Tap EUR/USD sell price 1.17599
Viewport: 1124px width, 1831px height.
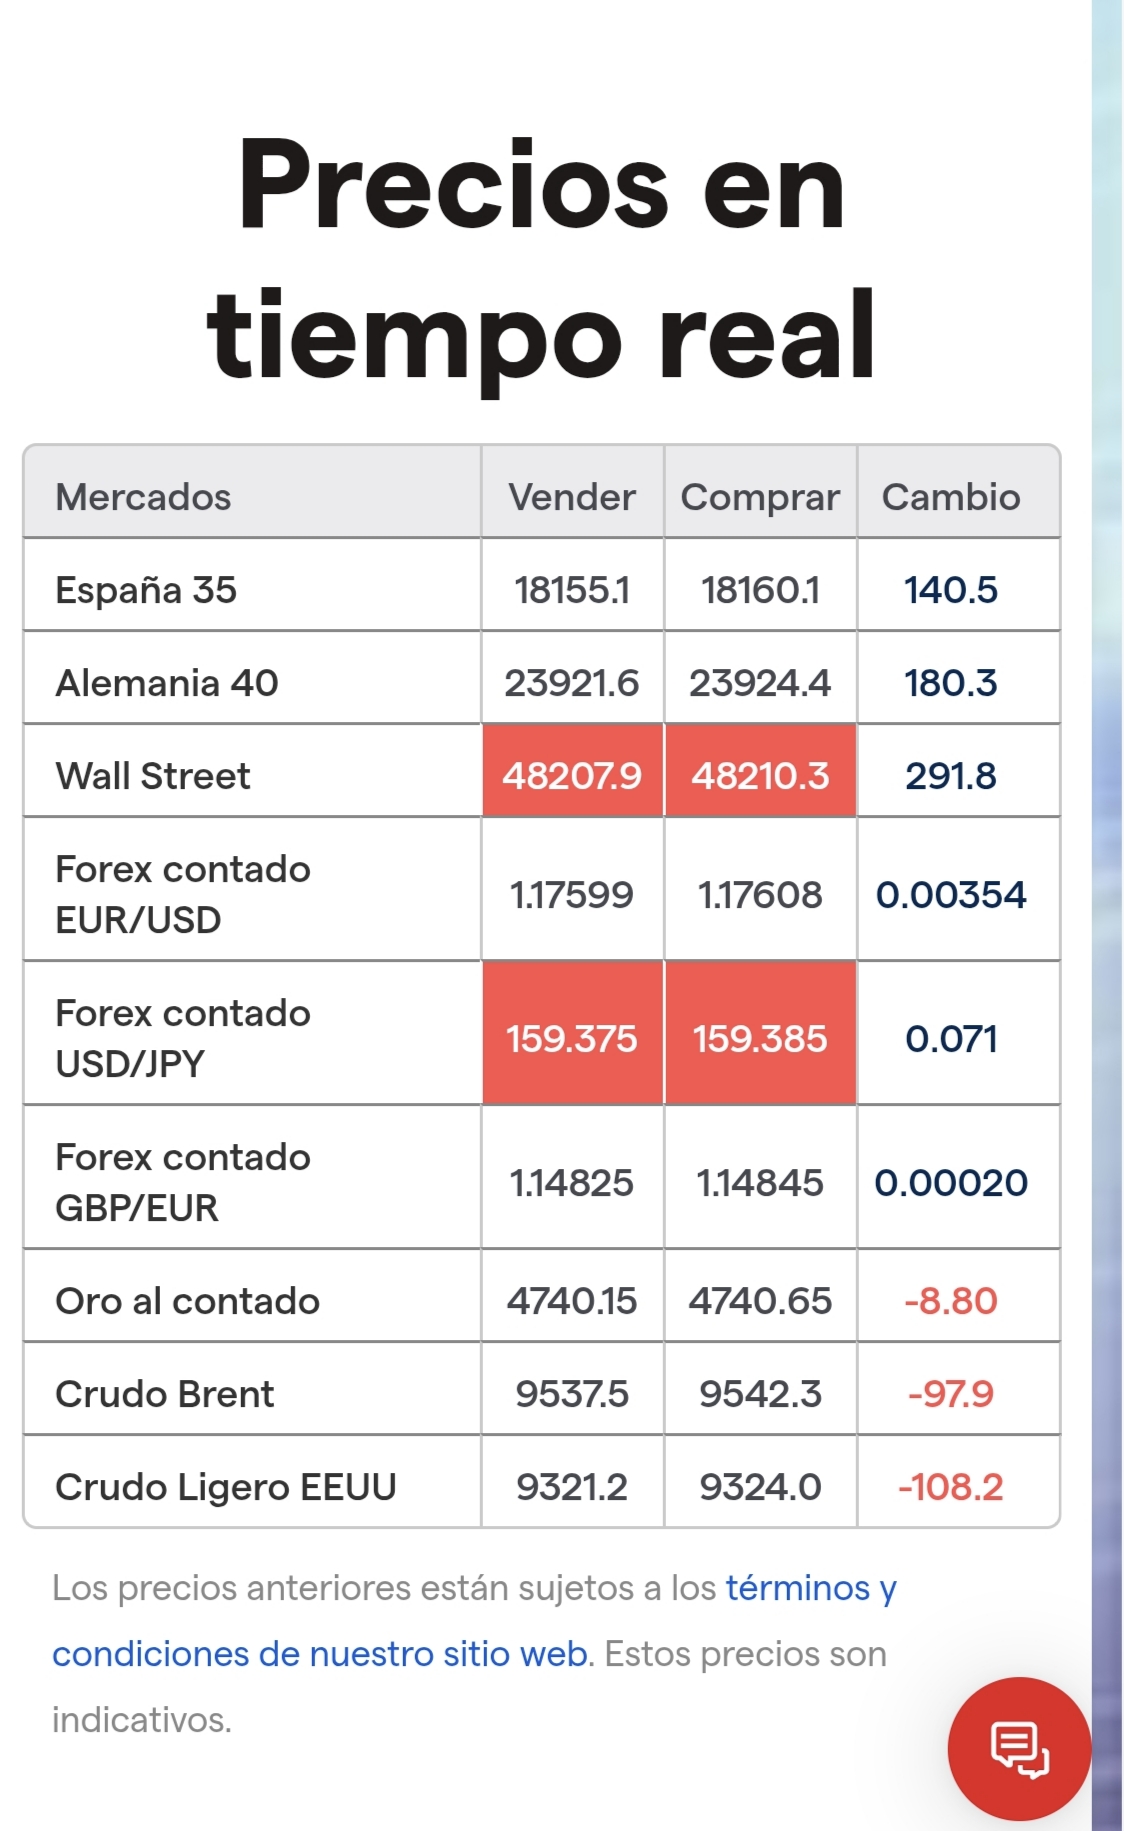[572, 894]
